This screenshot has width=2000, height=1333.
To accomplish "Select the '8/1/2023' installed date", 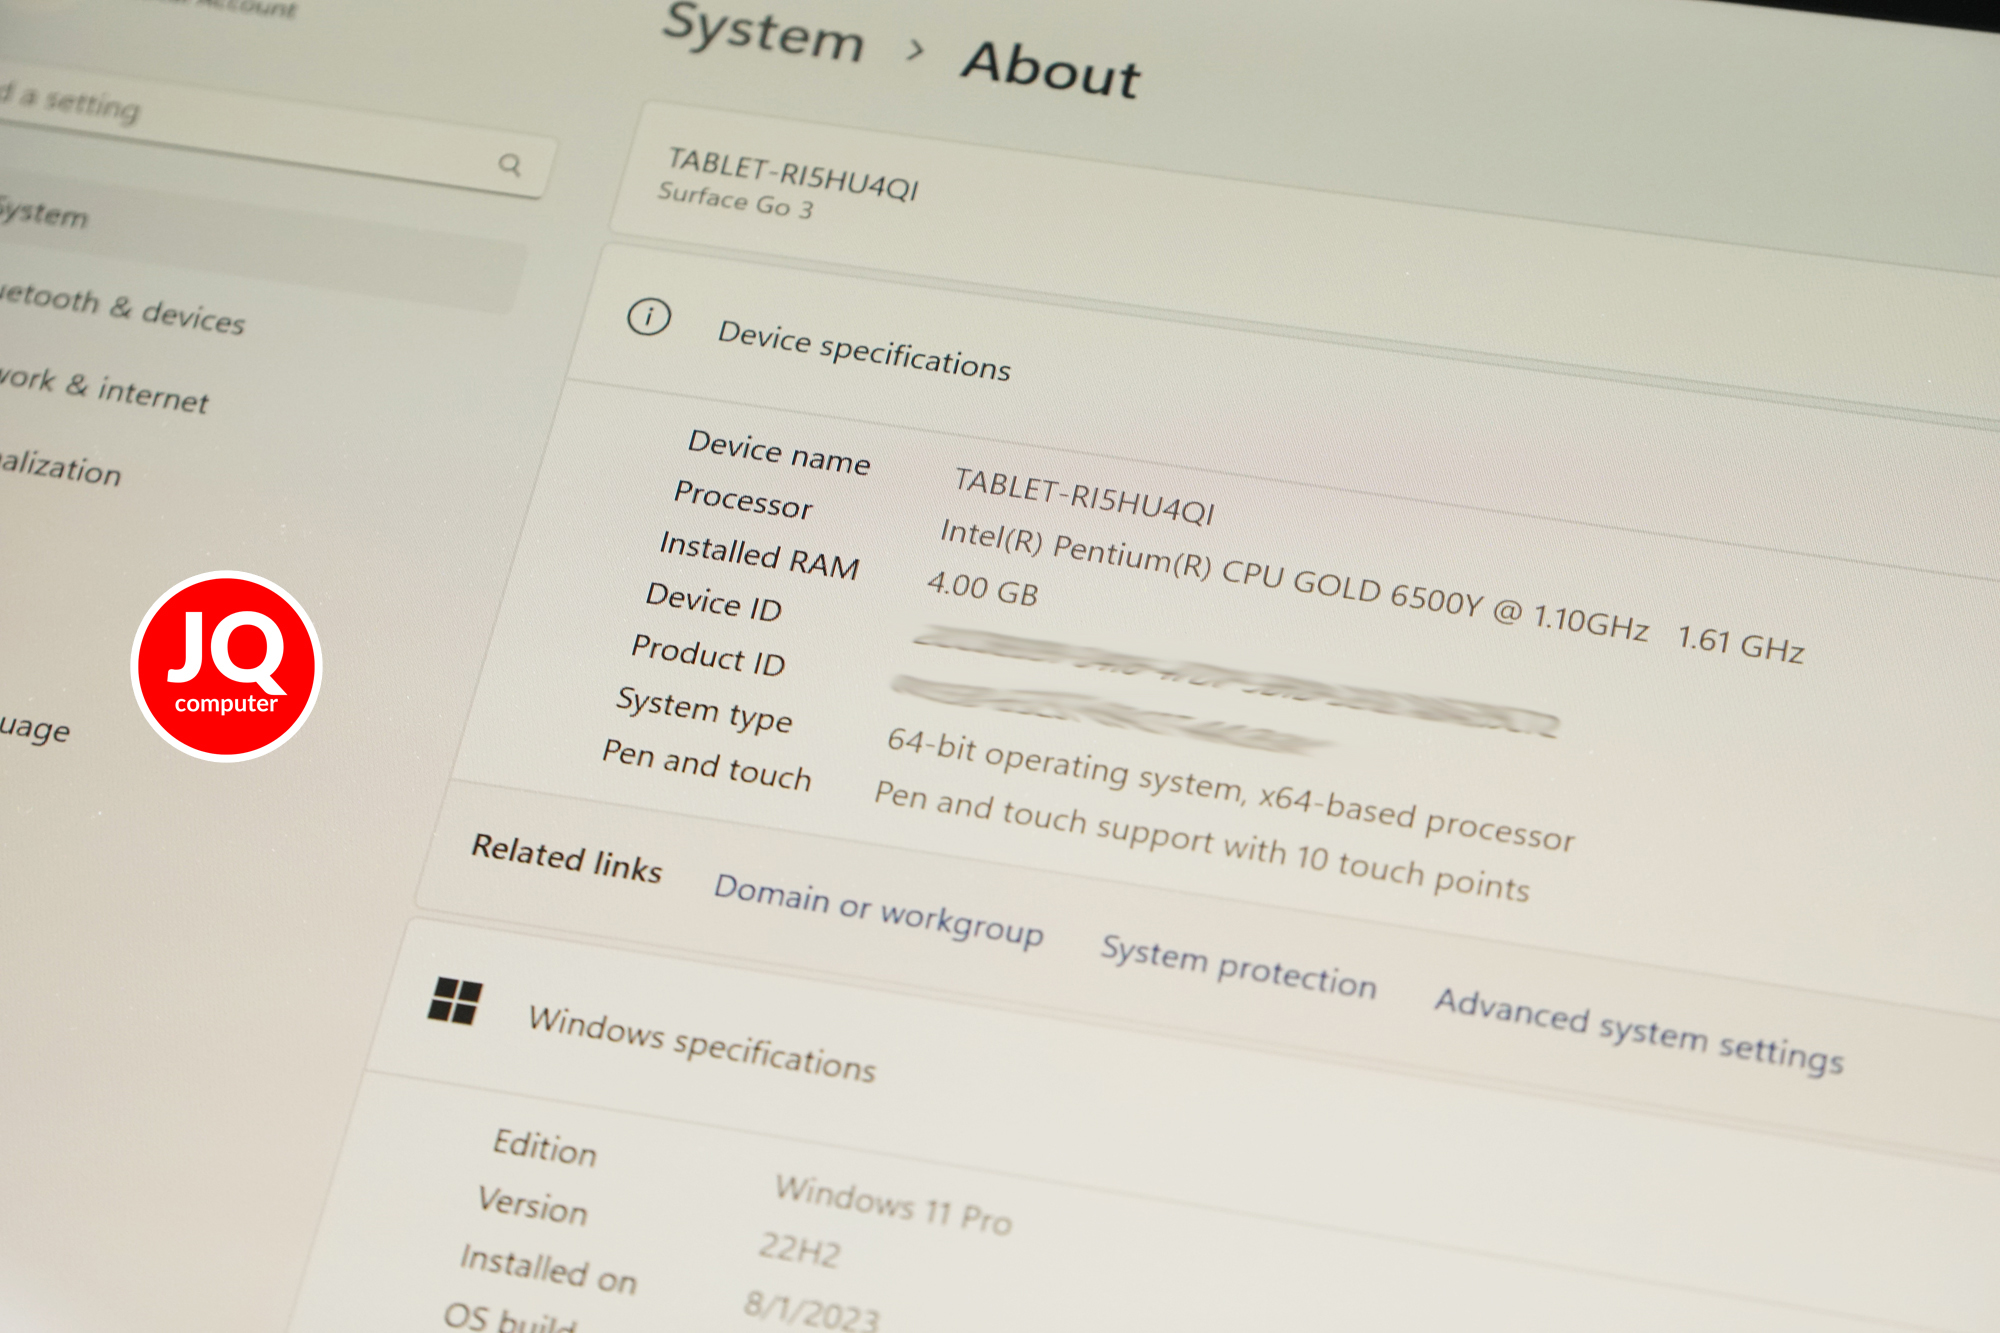I will coord(811,1310).
